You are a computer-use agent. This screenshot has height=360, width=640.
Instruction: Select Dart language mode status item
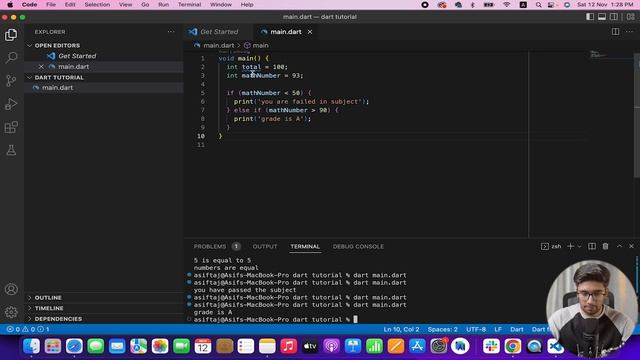coord(516,329)
